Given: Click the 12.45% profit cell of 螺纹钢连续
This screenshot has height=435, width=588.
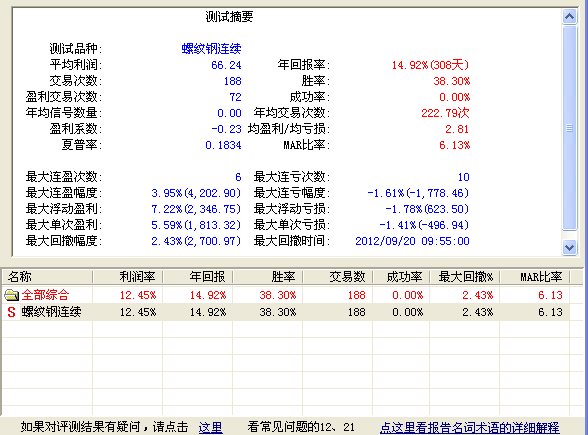Looking at the screenshot, I should coord(138,312).
